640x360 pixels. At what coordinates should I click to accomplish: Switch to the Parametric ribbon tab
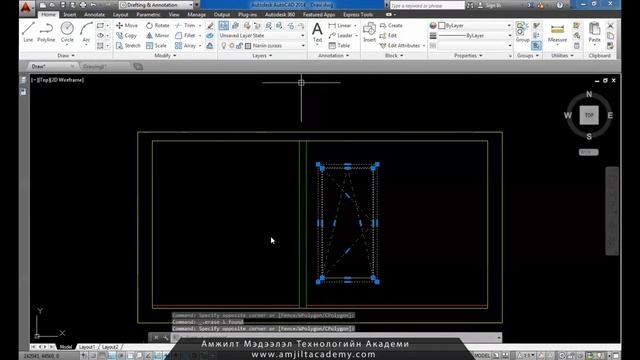(x=148, y=15)
